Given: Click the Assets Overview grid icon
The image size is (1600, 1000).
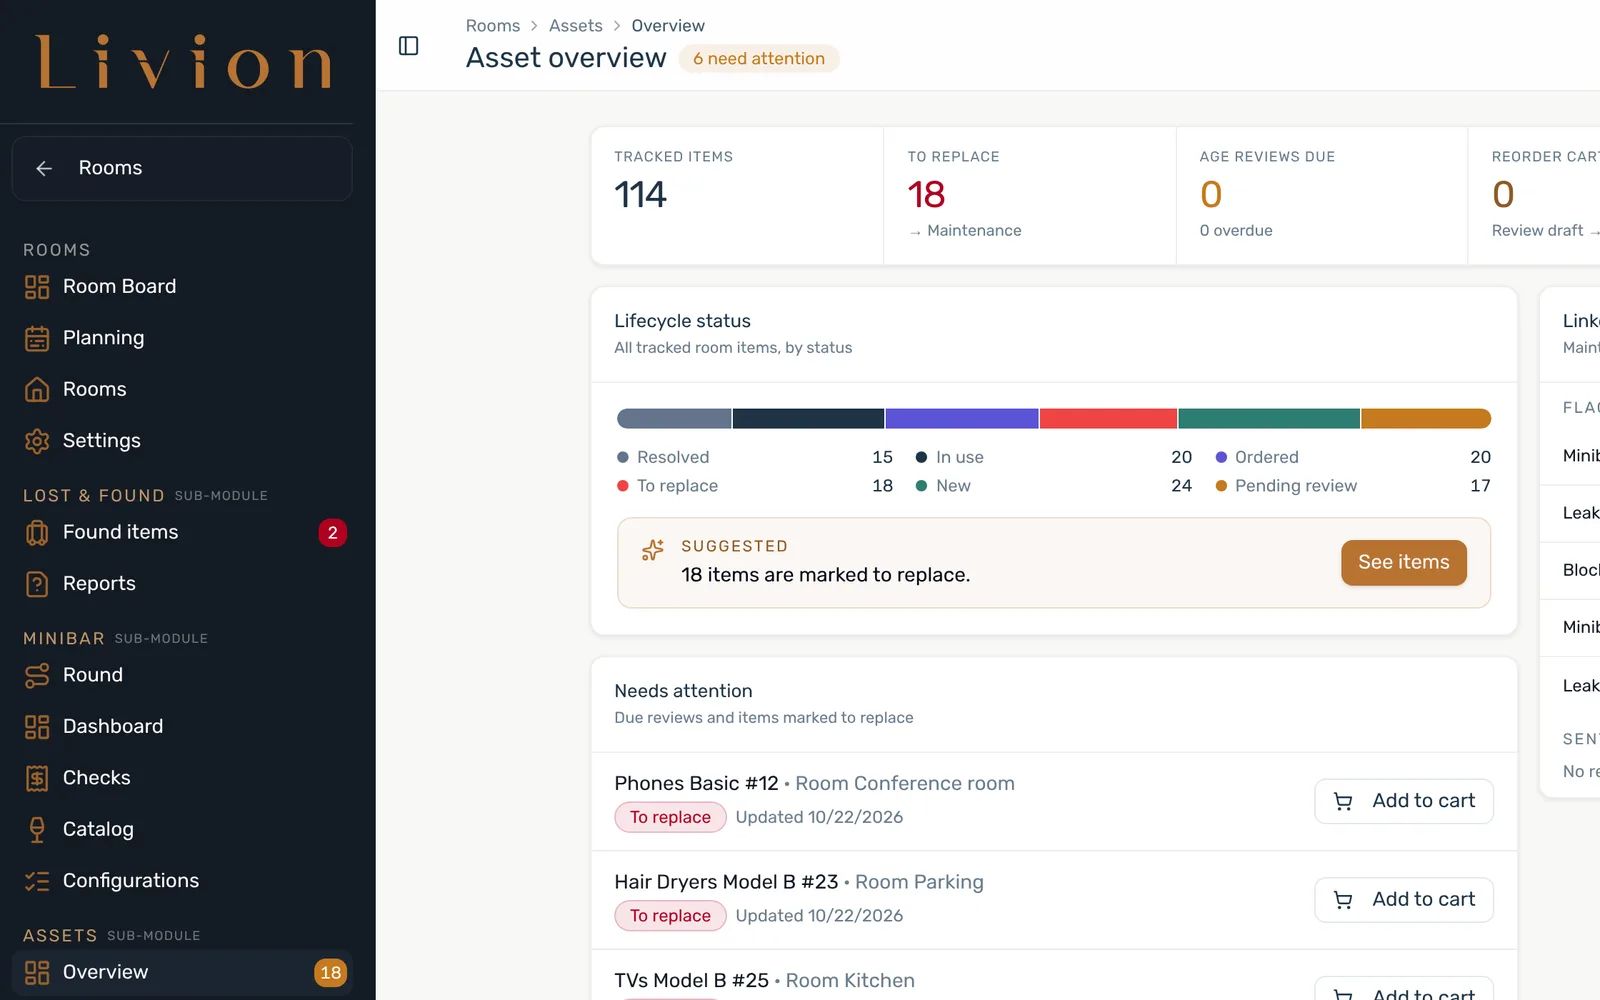Looking at the screenshot, I should click(x=37, y=973).
